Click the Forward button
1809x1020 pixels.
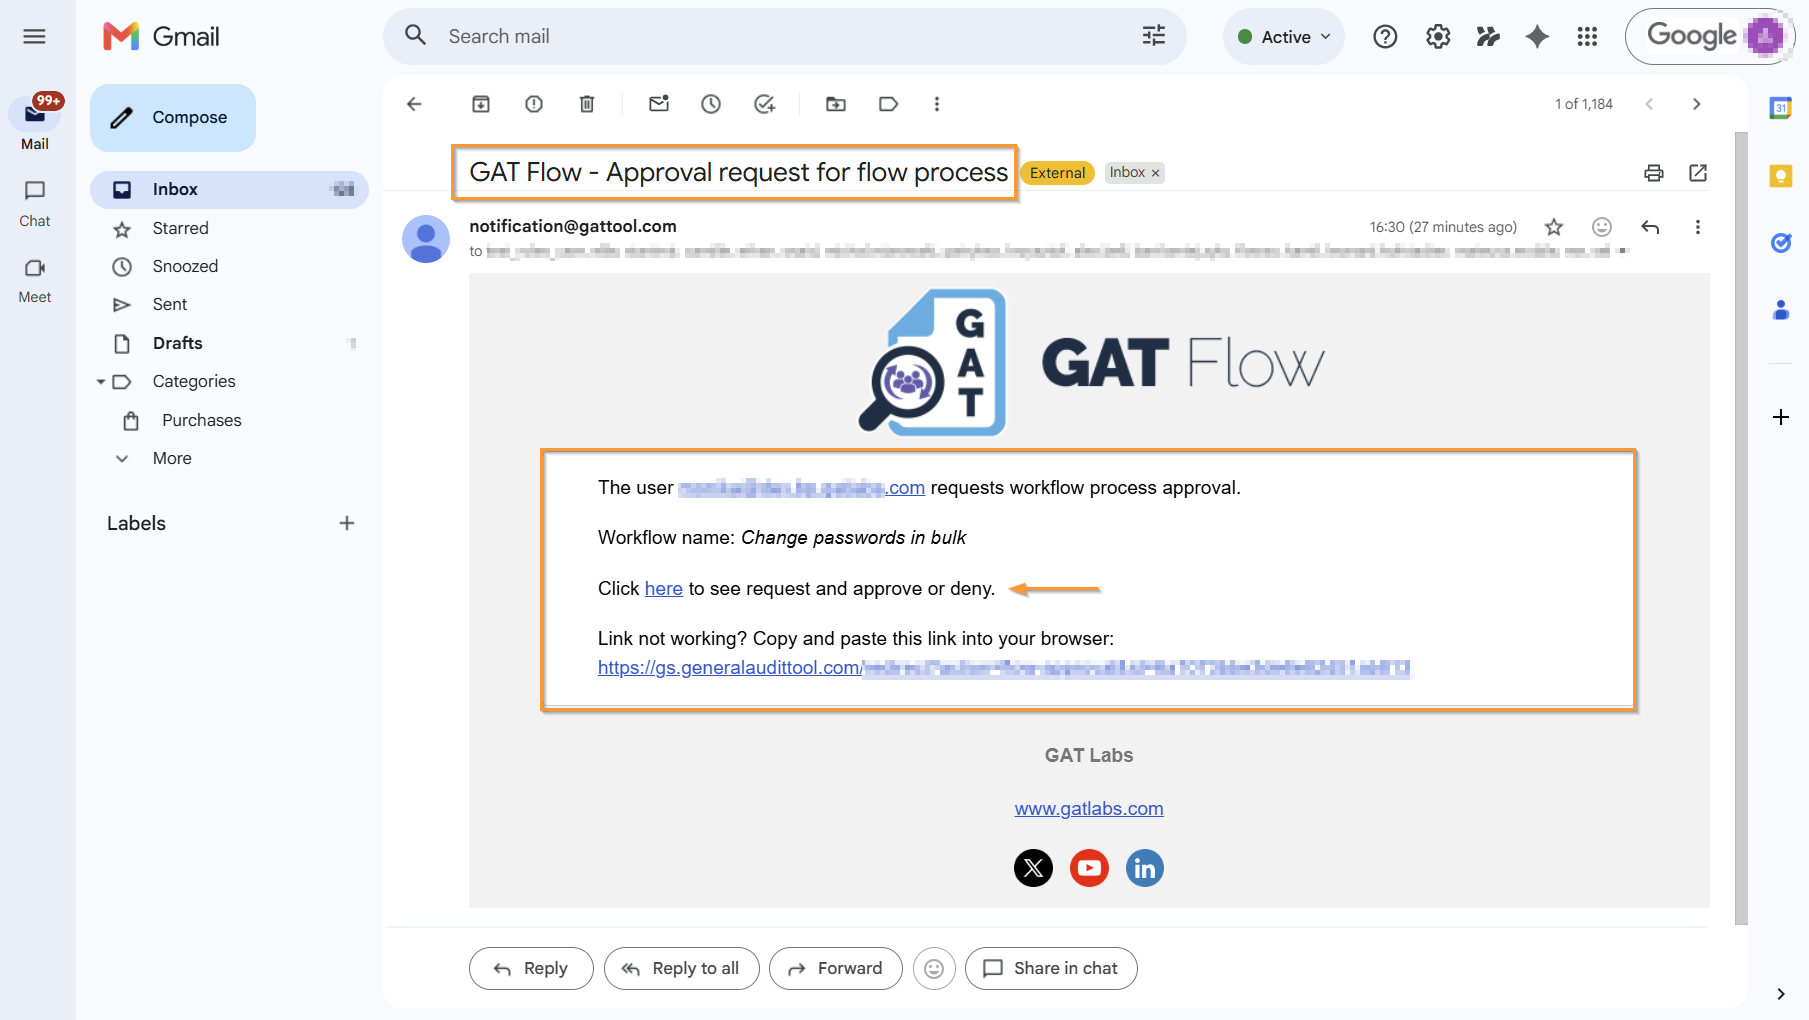(x=836, y=968)
